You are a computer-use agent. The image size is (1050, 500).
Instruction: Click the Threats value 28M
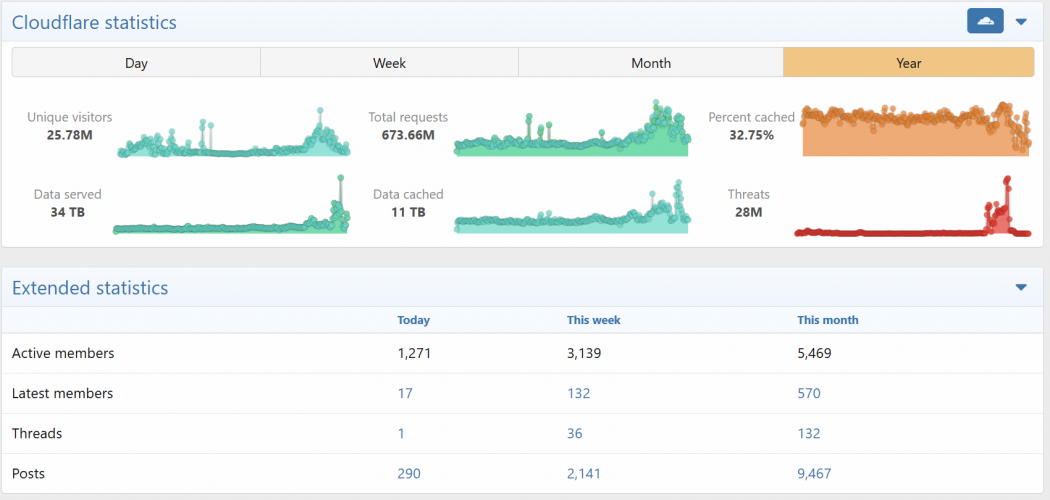click(x=749, y=213)
